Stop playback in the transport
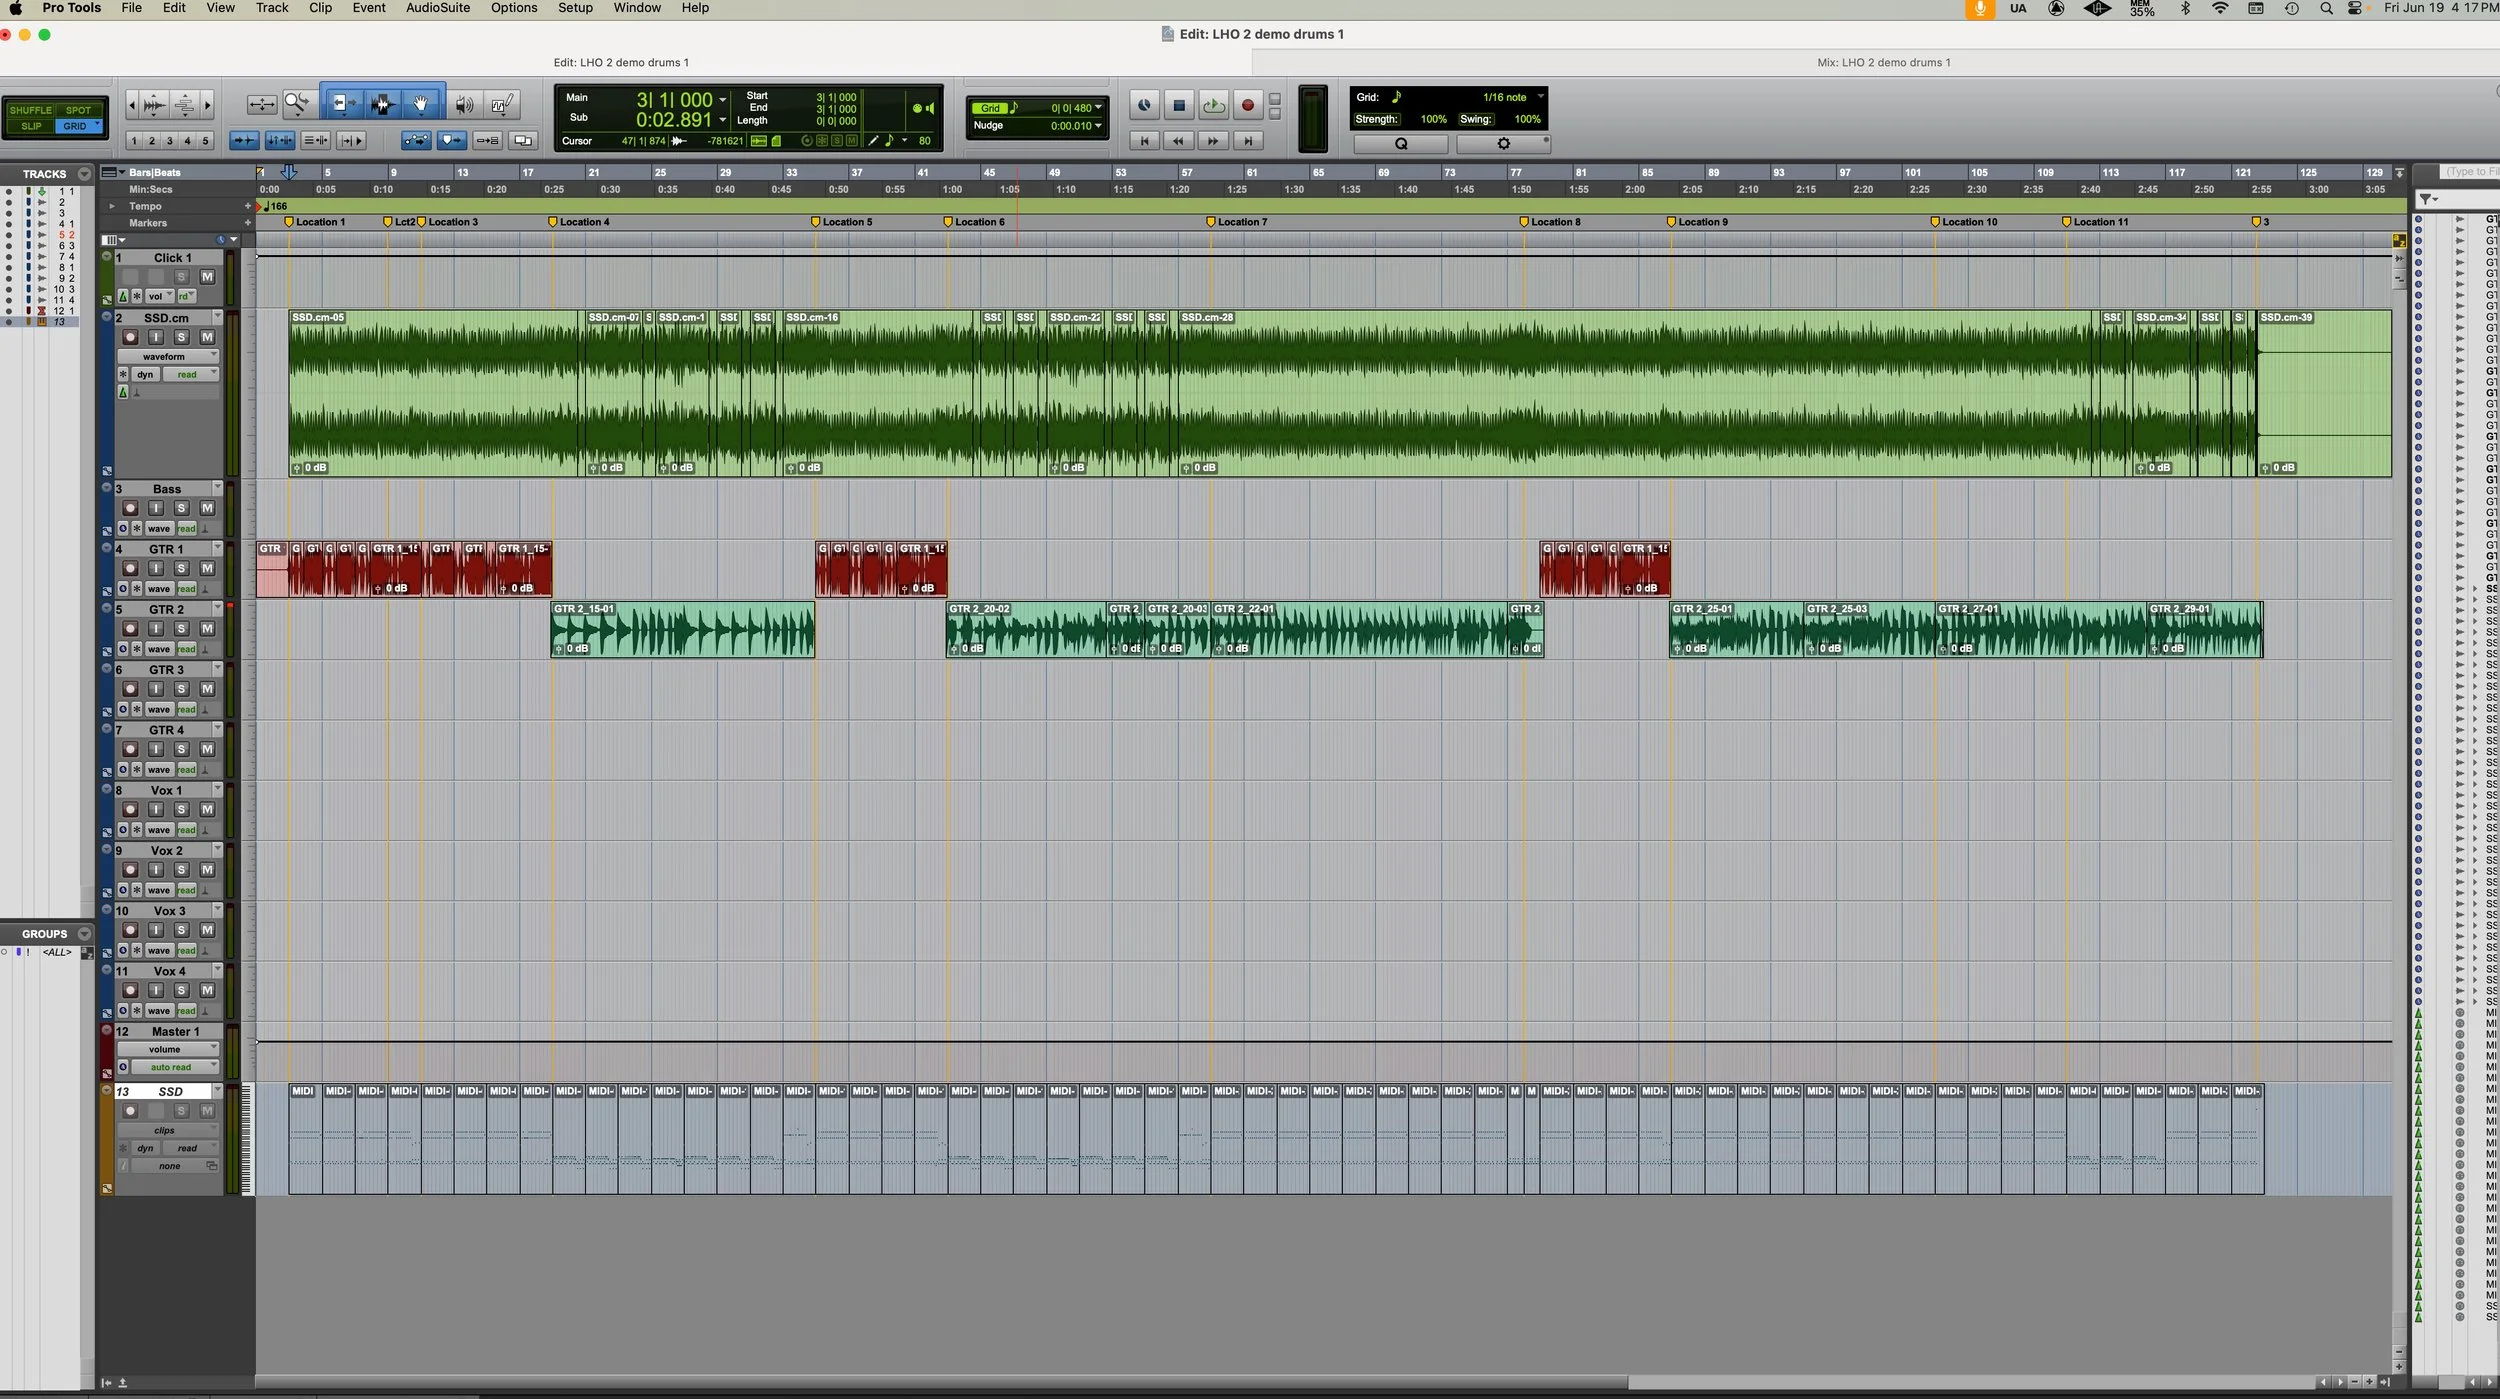 click(1179, 105)
